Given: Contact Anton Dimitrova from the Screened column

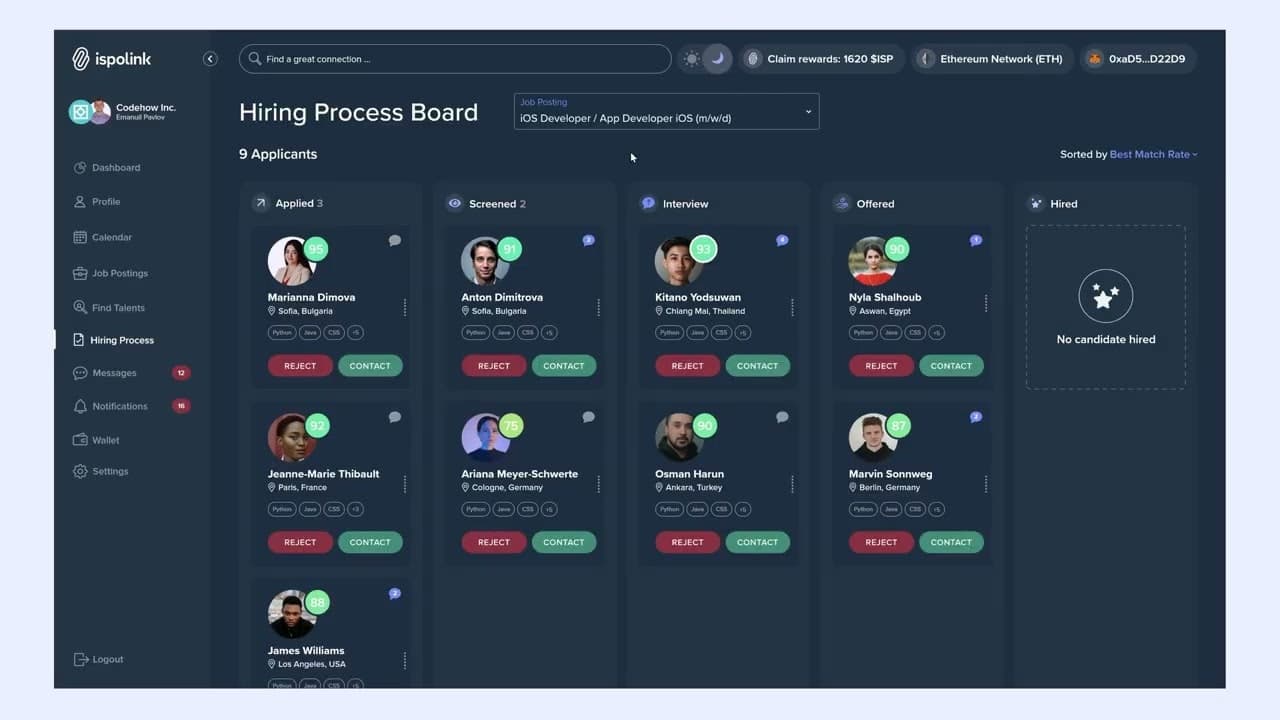Looking at the screenshot, I should (x=564, y=365).
